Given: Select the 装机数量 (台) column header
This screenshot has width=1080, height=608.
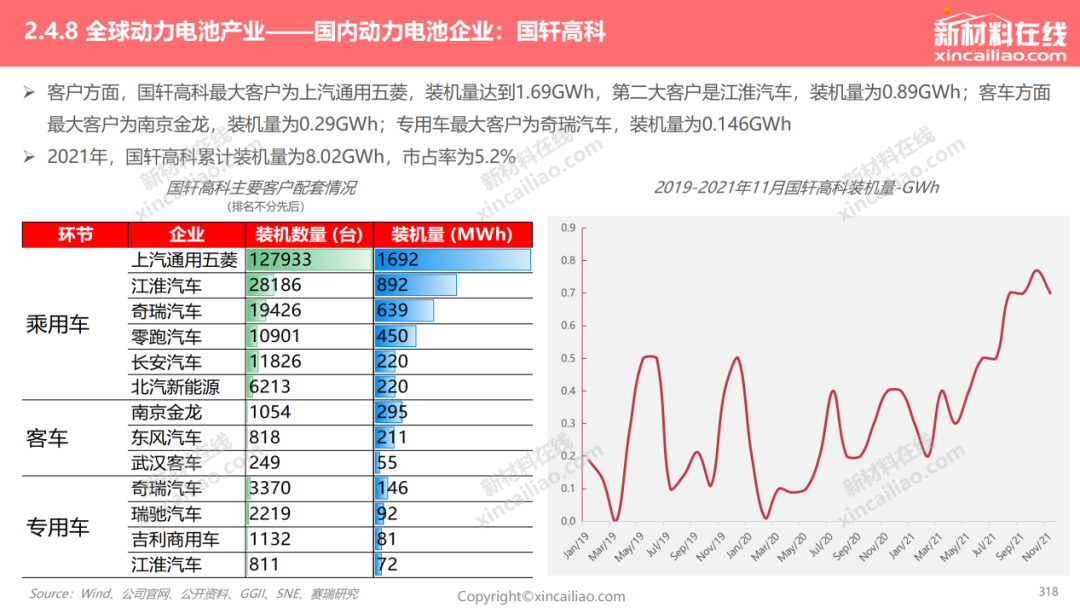Looking at the screenshot, I should (309, 235).
